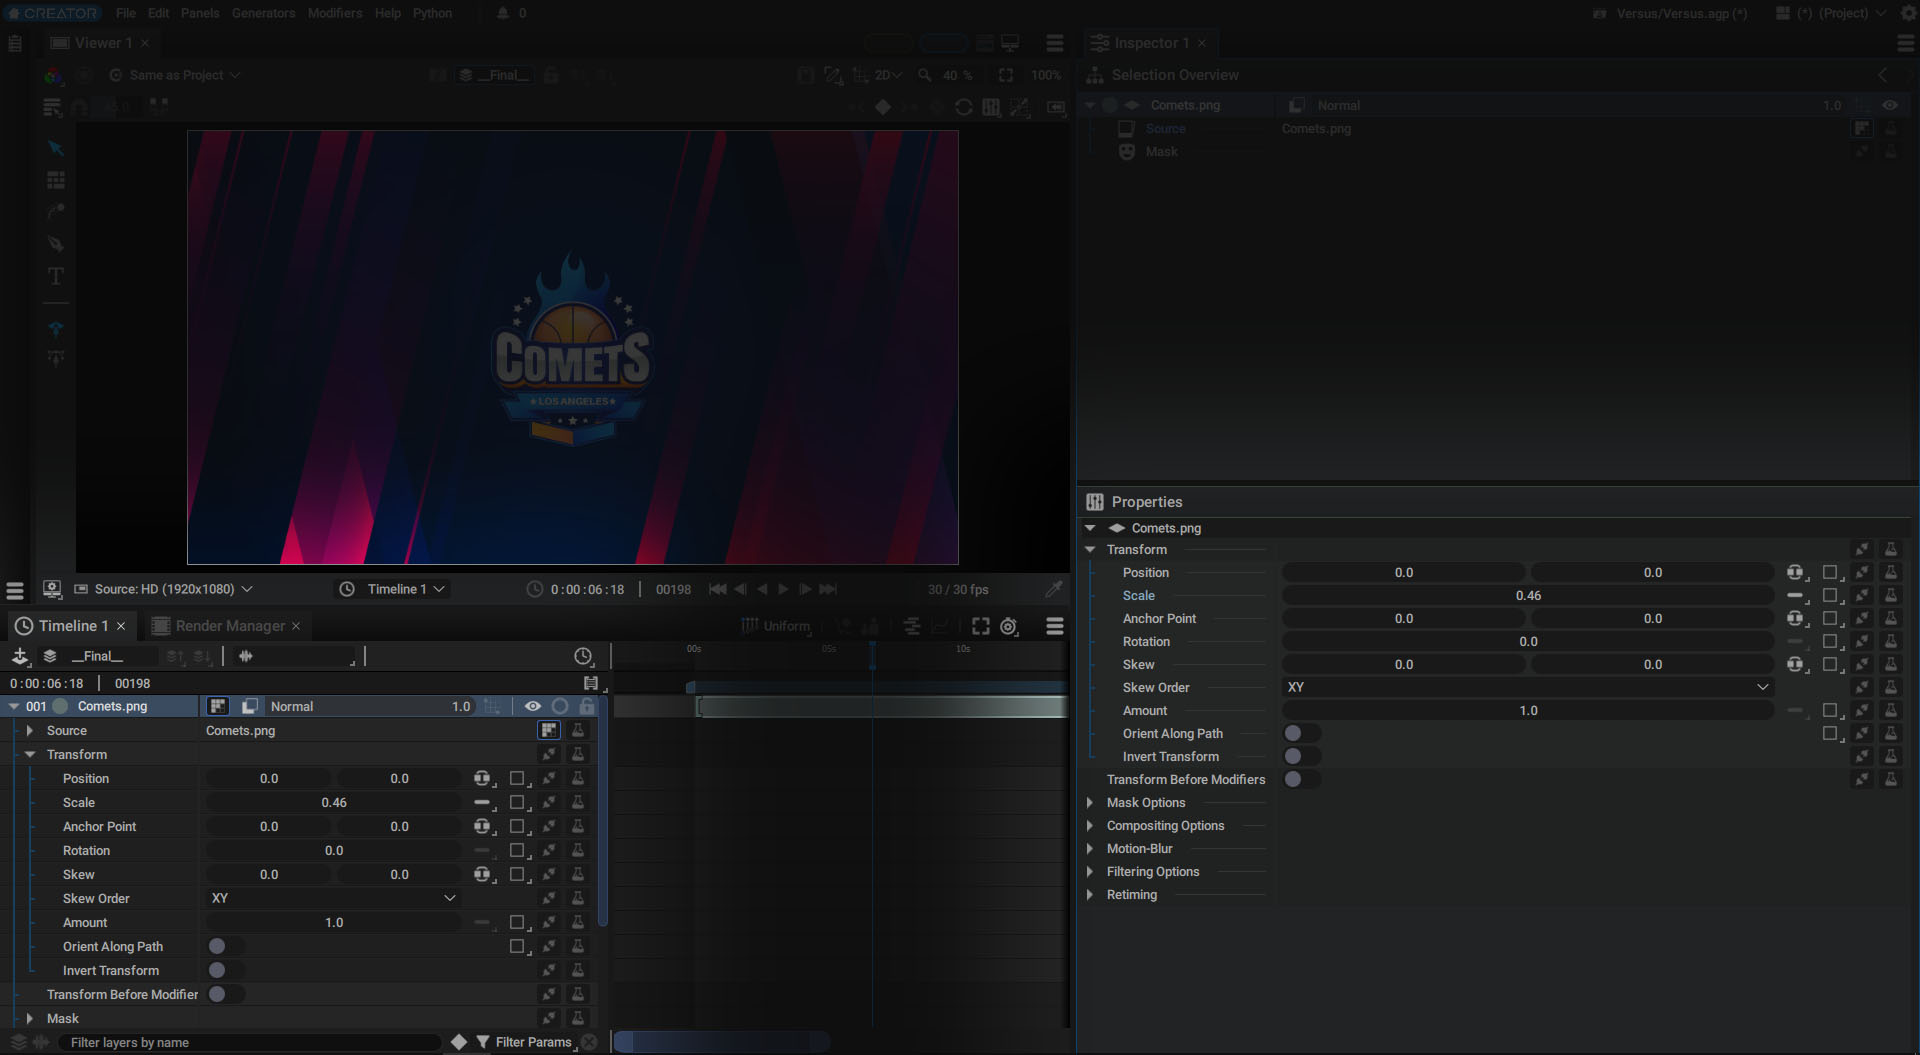Open Skew Order dropdown in Properties
This screenshot has height=1055, width=1920.
click(1528, 687)
